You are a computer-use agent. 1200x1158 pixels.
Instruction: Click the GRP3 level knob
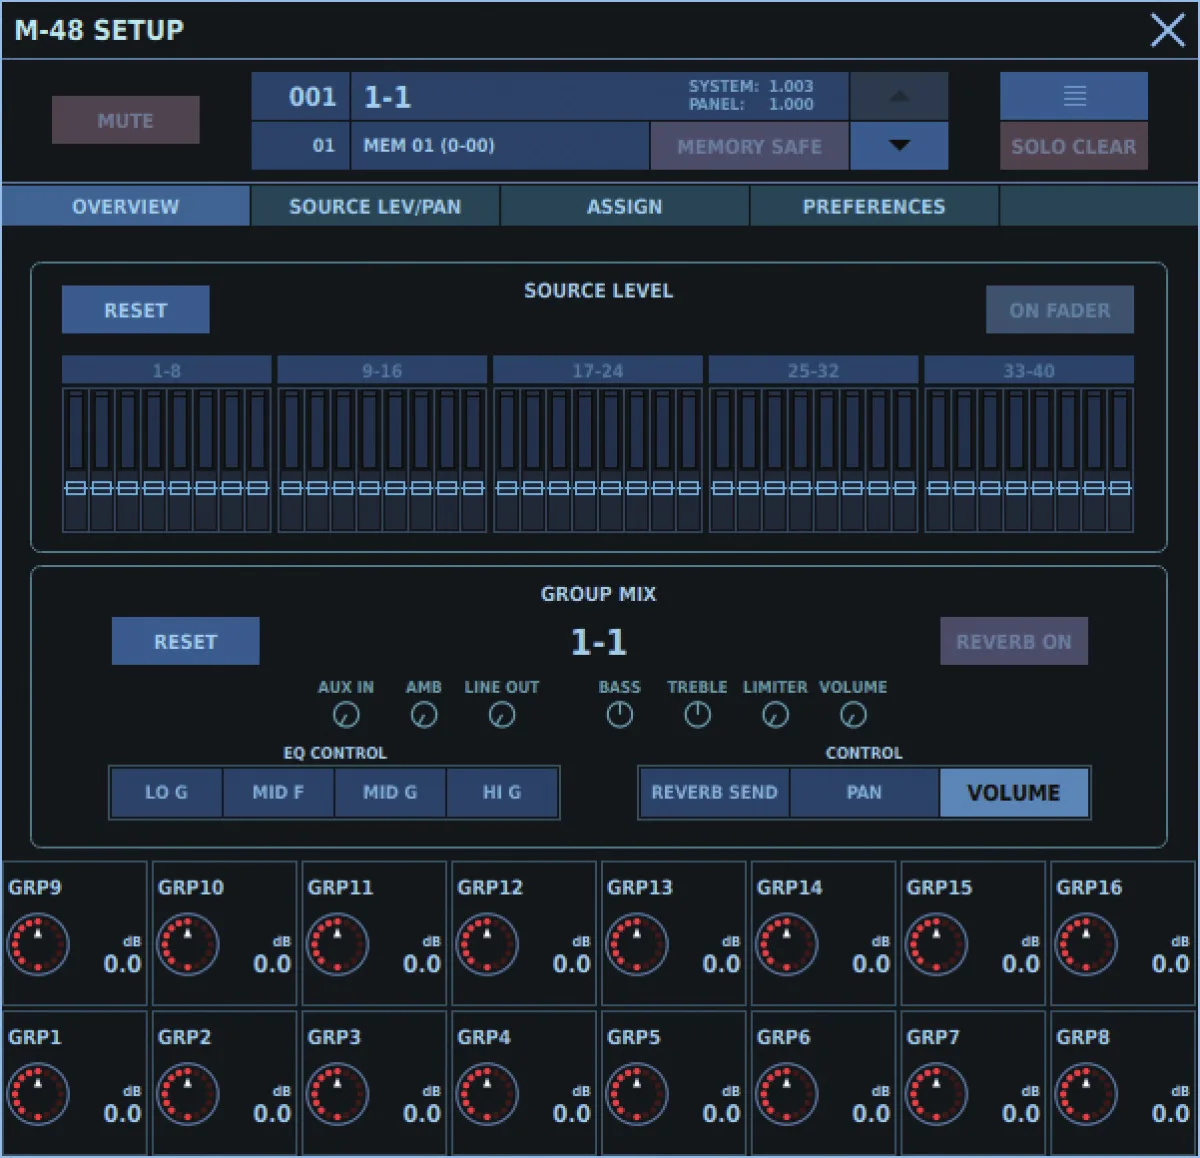tap(337, 1094)
